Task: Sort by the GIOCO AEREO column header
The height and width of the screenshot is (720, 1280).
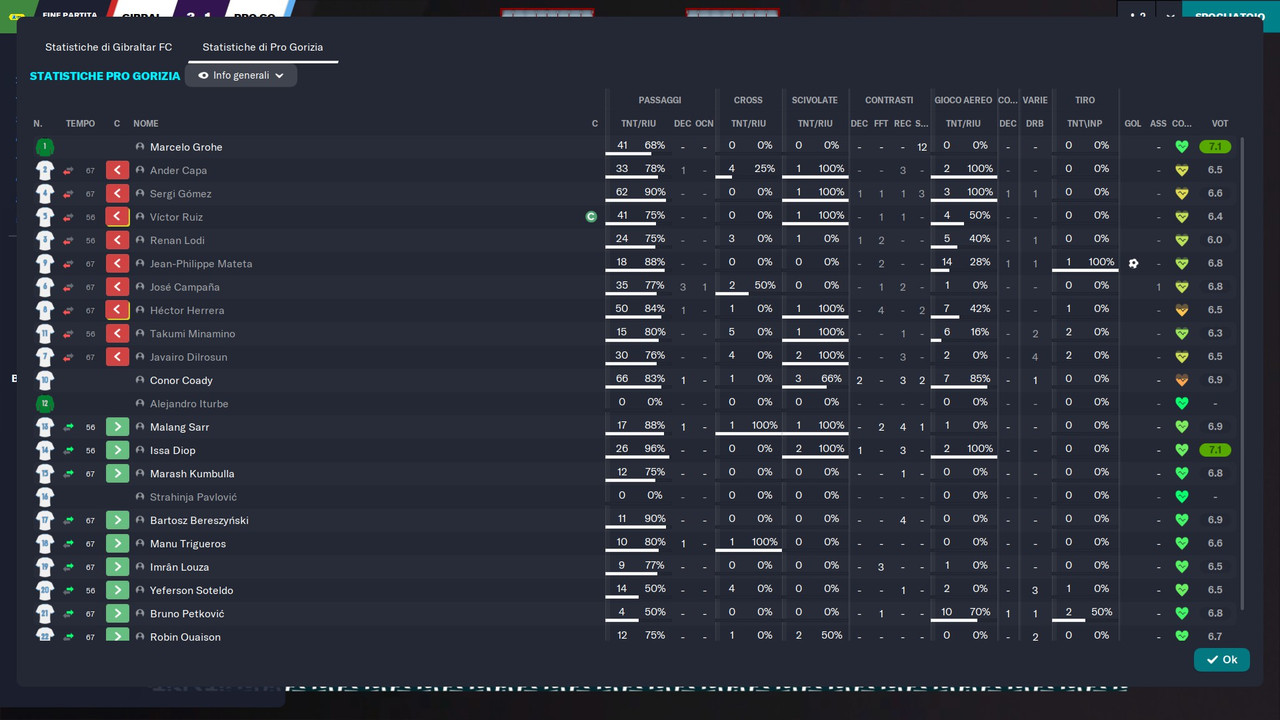Action: coord(963,100)
